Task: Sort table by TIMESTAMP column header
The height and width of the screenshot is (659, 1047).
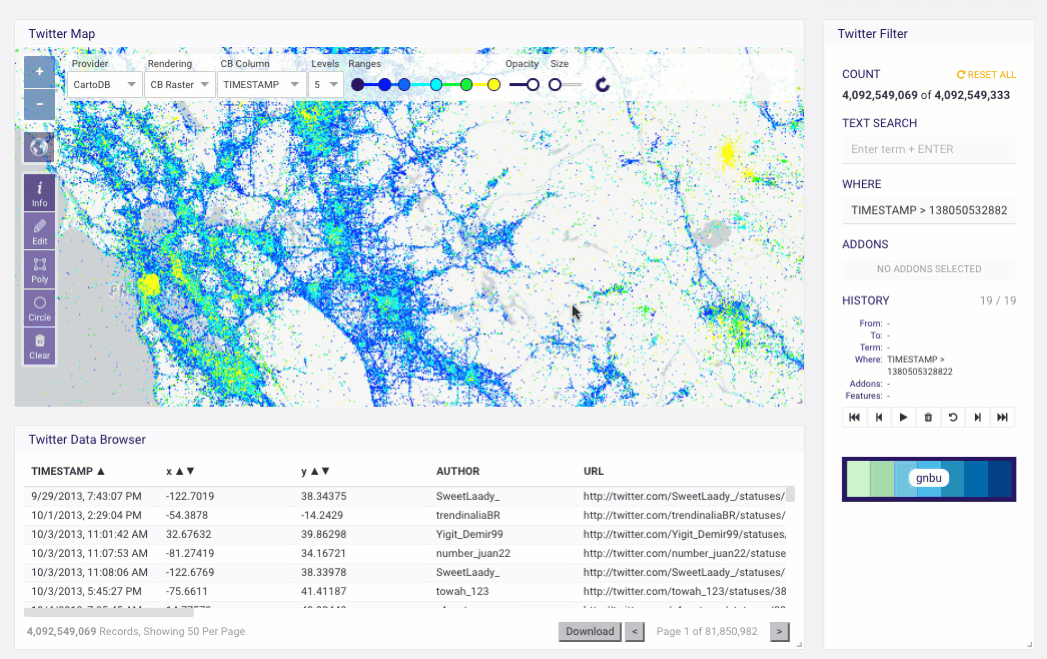Action: pos(68,471)
